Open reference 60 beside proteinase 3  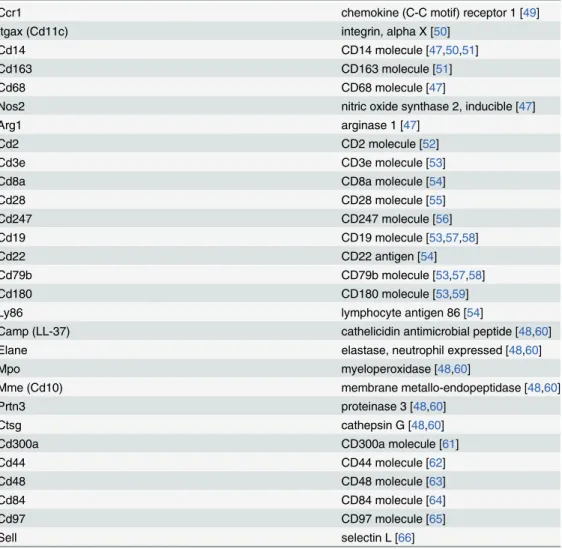pos(436,407)
